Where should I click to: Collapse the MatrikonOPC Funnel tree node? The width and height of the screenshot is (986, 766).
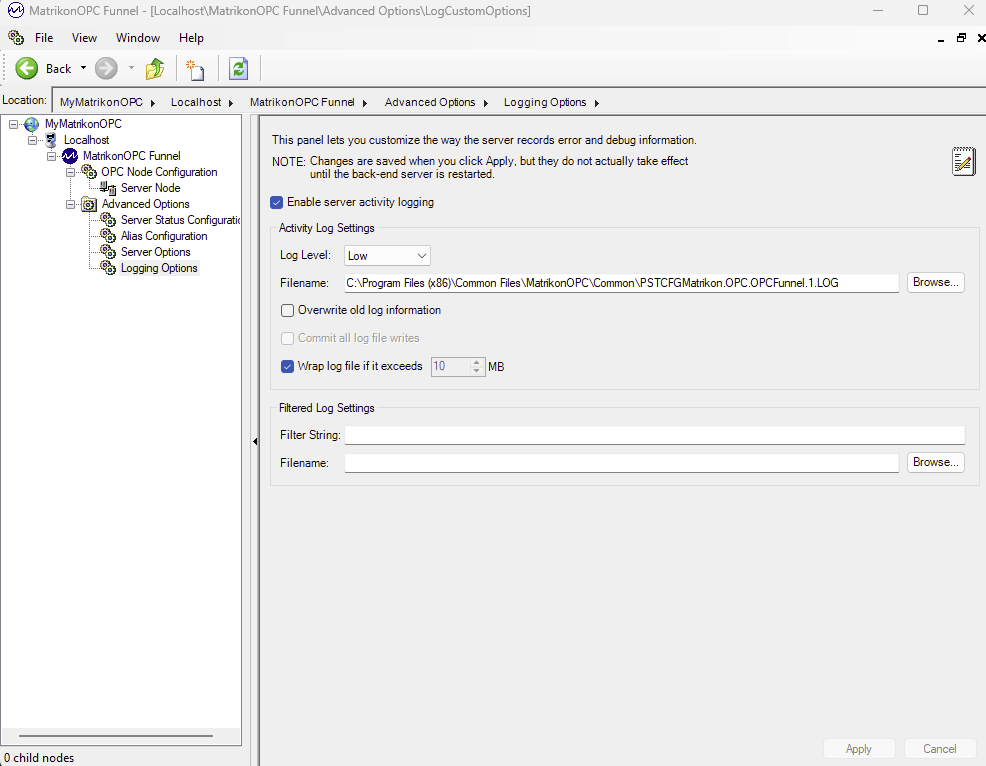[52, 156]
